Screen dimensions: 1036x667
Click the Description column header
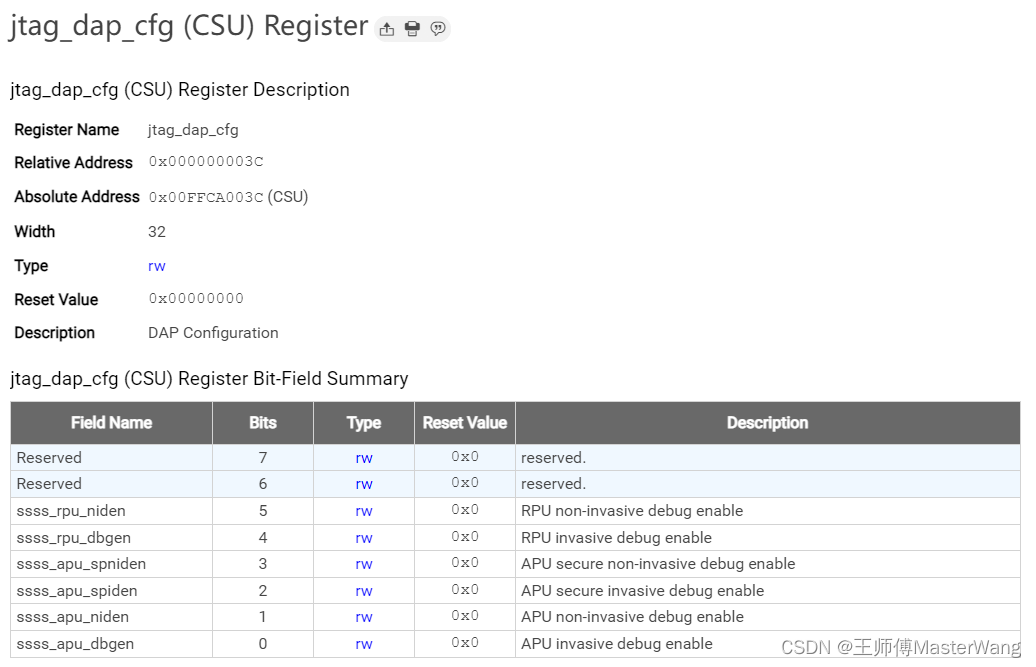point(767,423)
